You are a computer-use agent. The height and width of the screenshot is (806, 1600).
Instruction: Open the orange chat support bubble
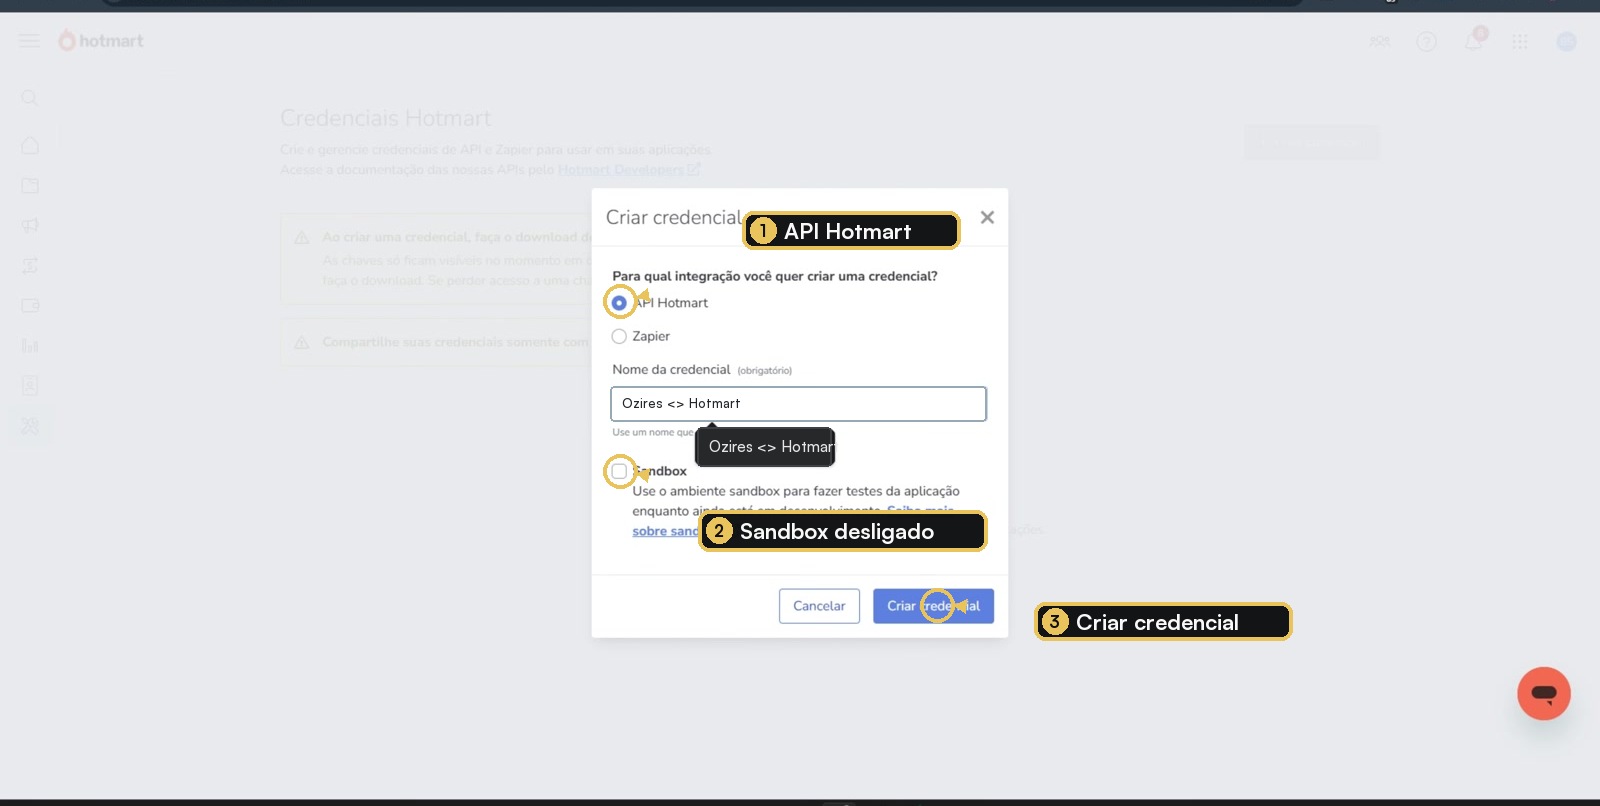click(1544, 694)
